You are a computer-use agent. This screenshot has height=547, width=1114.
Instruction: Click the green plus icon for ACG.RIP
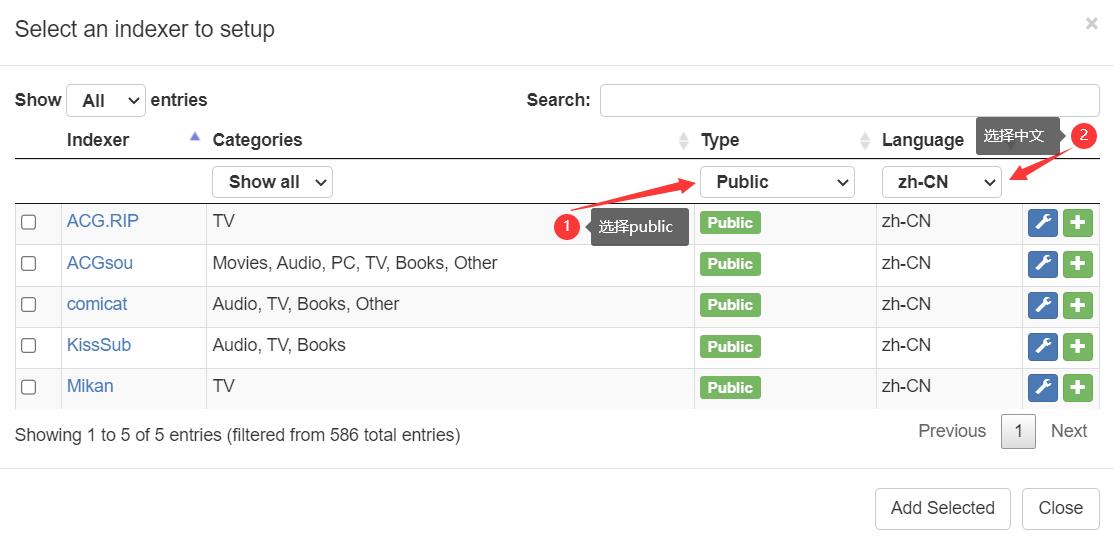click(1077, 223)
